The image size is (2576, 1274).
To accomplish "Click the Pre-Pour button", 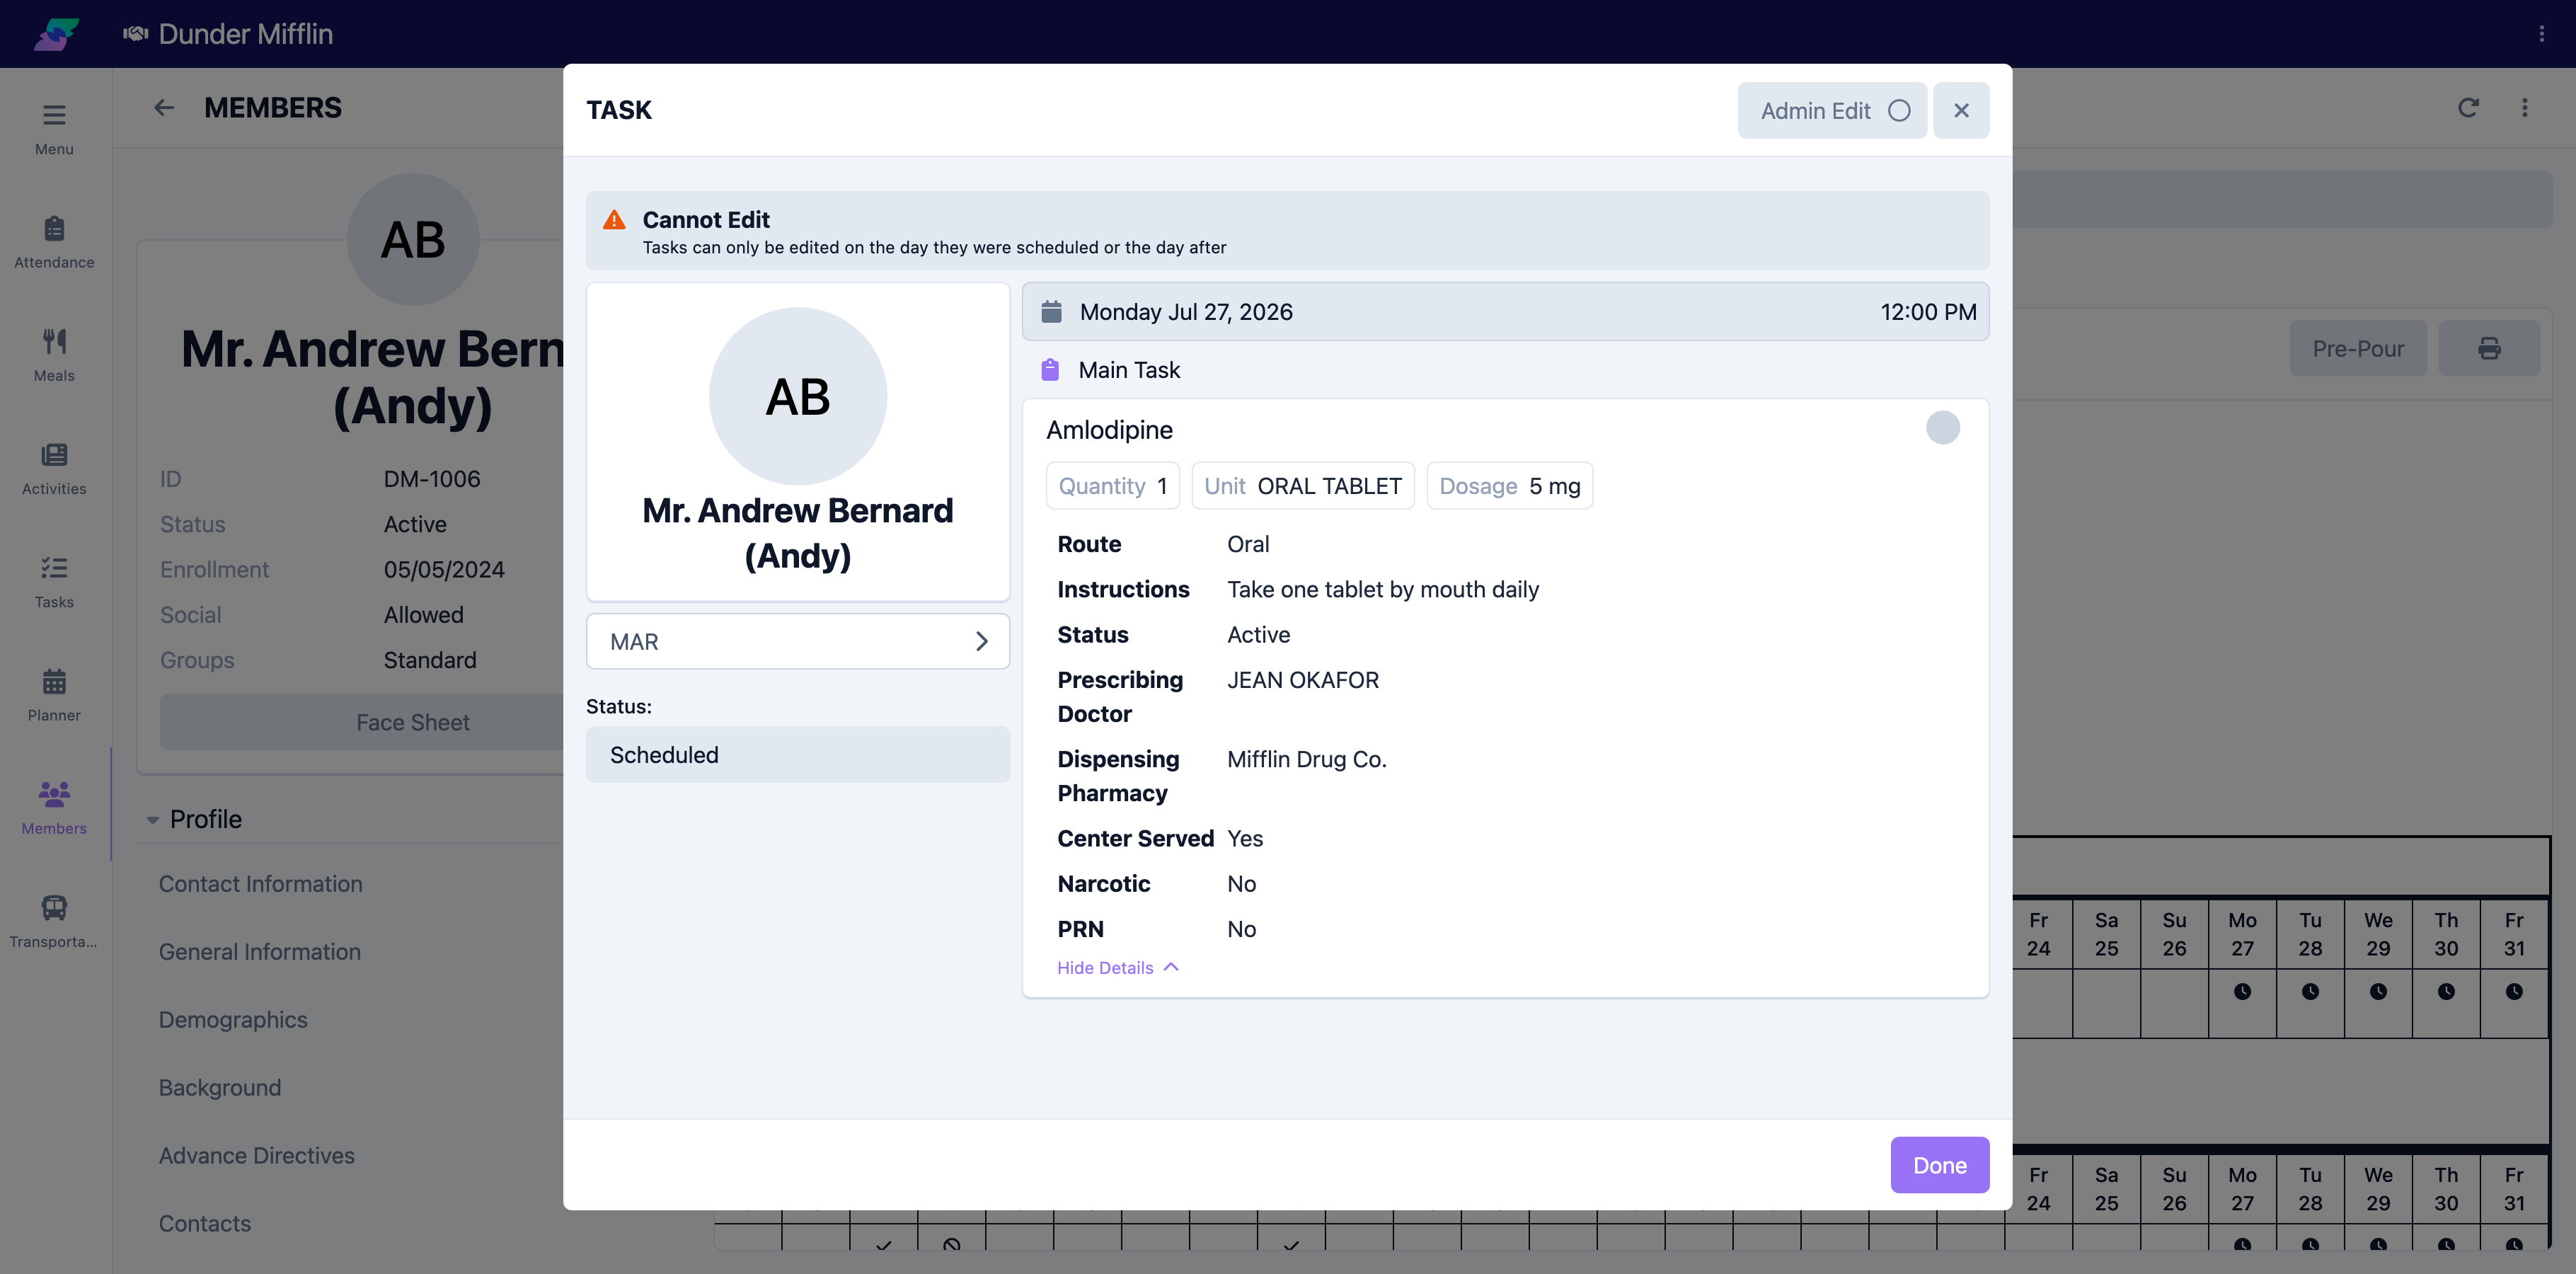I will pos(2357,348).
